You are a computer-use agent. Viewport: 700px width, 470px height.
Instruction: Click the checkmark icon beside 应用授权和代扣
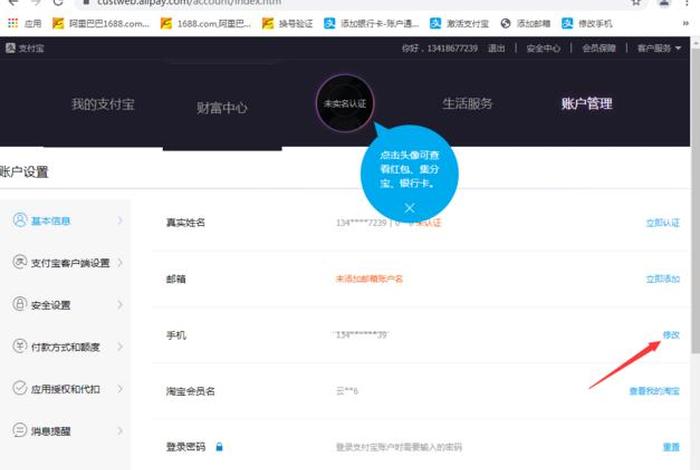pyautogui.click(x=20, y=387)
